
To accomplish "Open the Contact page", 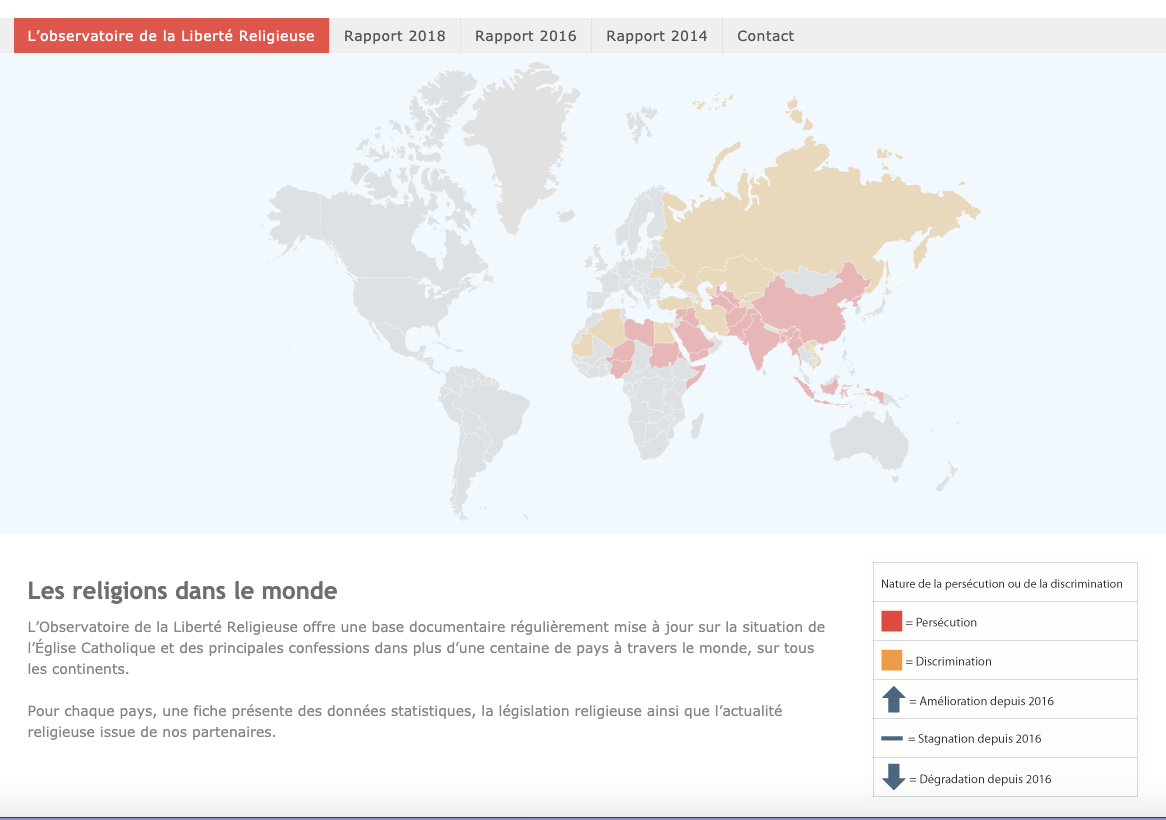I will click(765, 36).
